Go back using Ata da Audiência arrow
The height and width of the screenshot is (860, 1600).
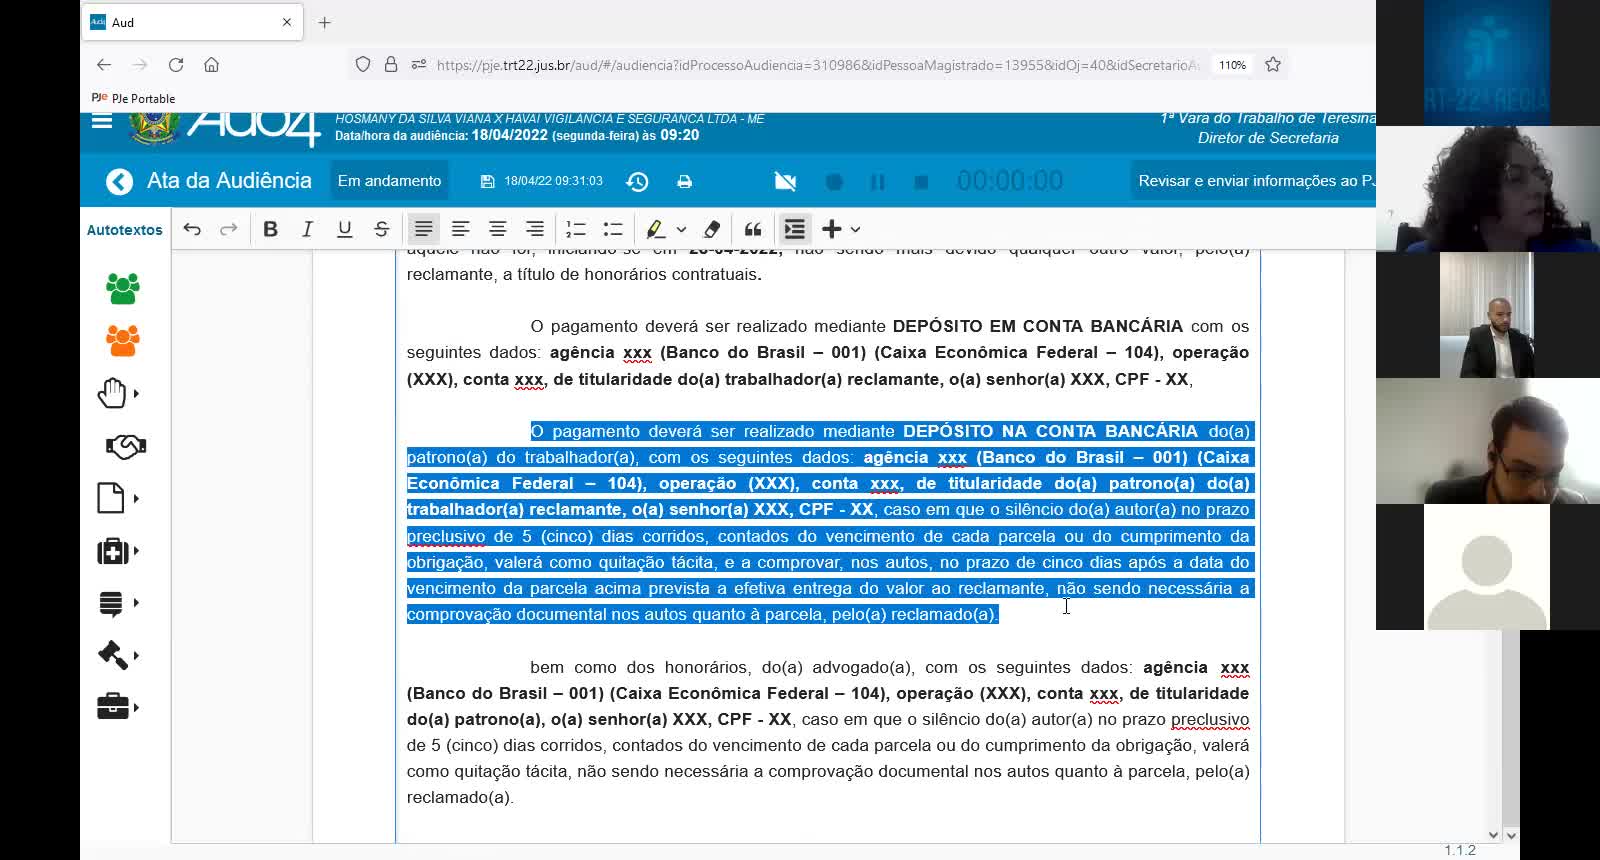tap(119, 181)
